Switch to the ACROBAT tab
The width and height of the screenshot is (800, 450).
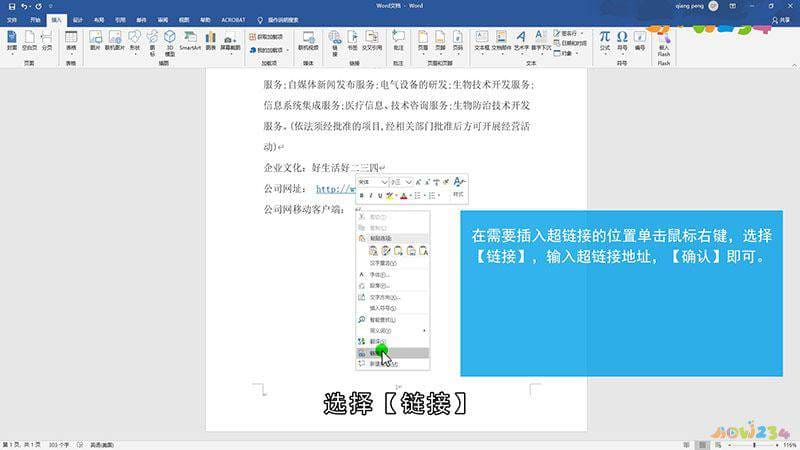(x=233, y=20)
